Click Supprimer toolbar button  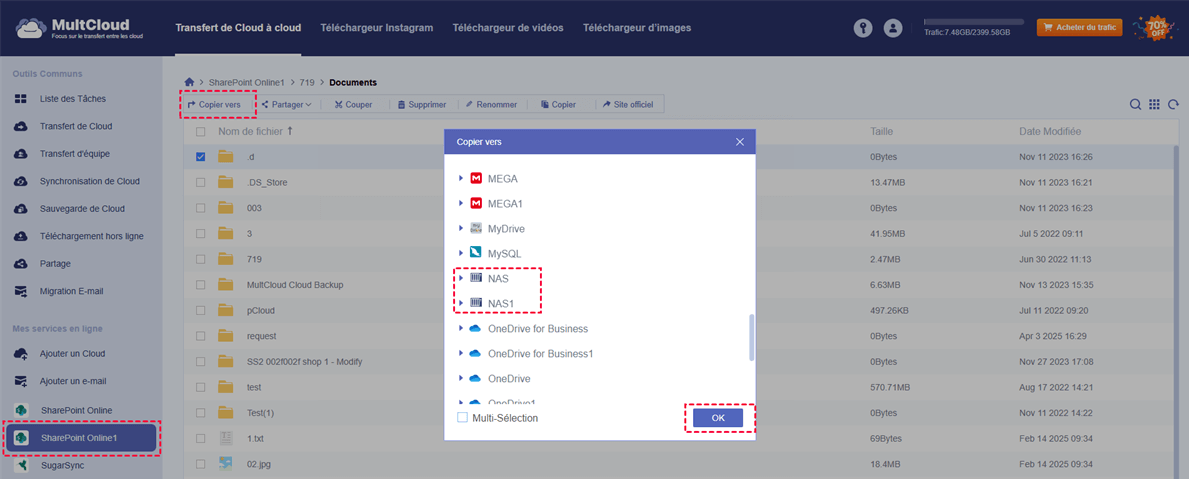[422, 105]
